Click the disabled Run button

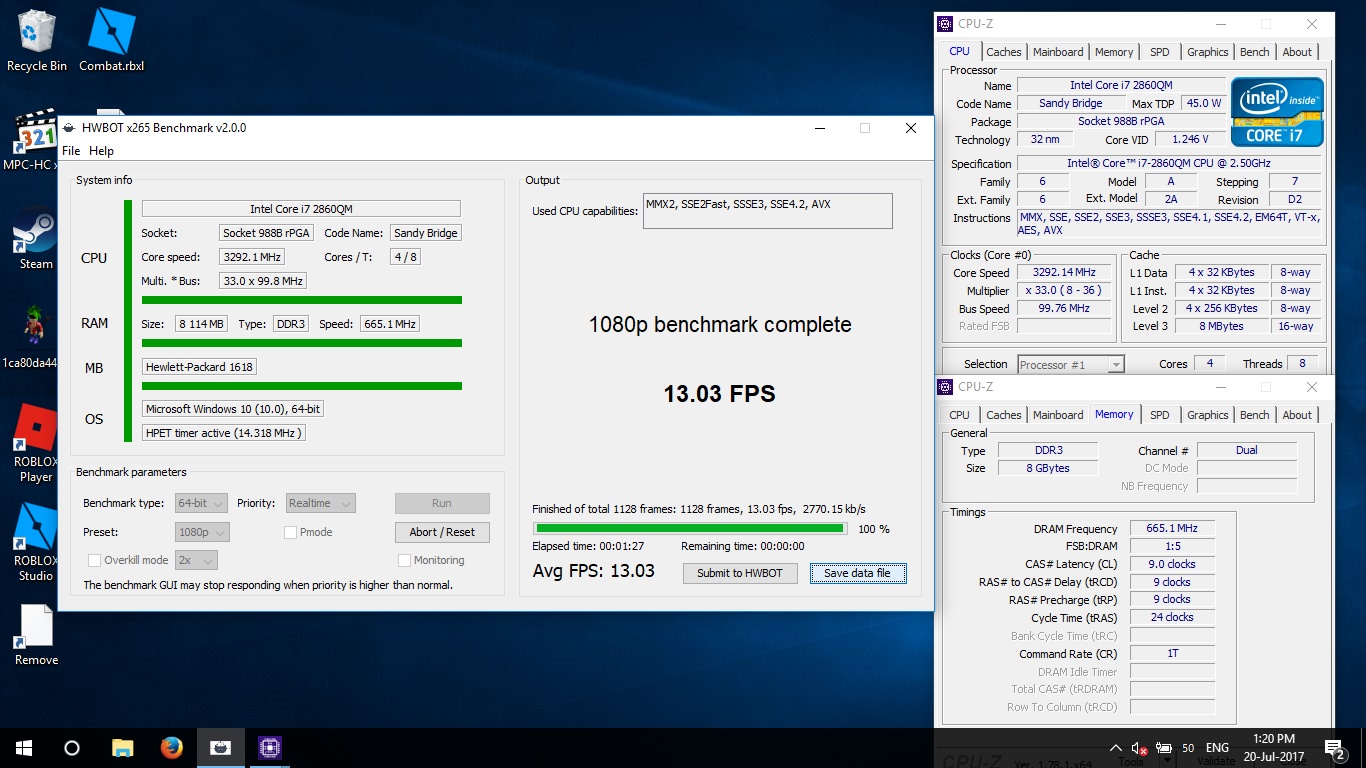coord(442,503)
